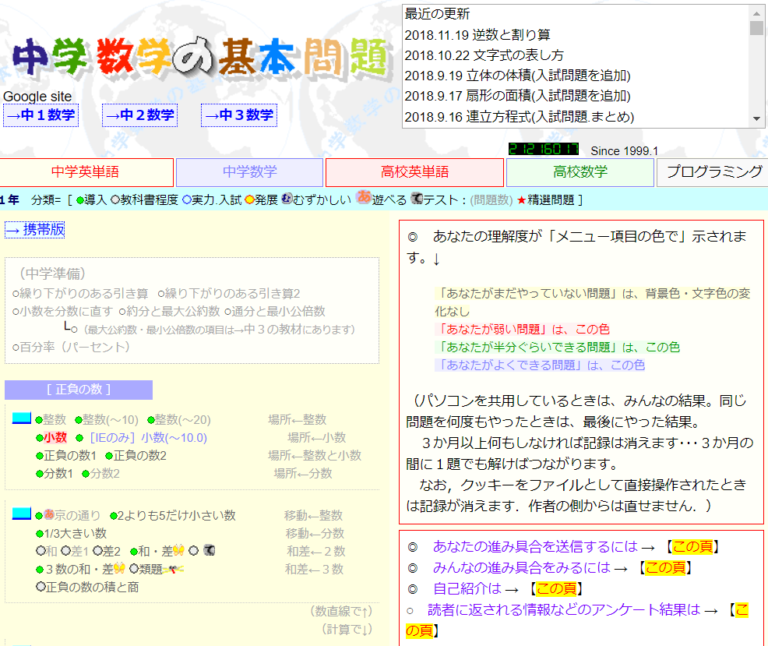Viewport: 768px width, 646px height.
Task: Click the colorful 中学数学の基本問題 title logo
Action: point(201,59)
